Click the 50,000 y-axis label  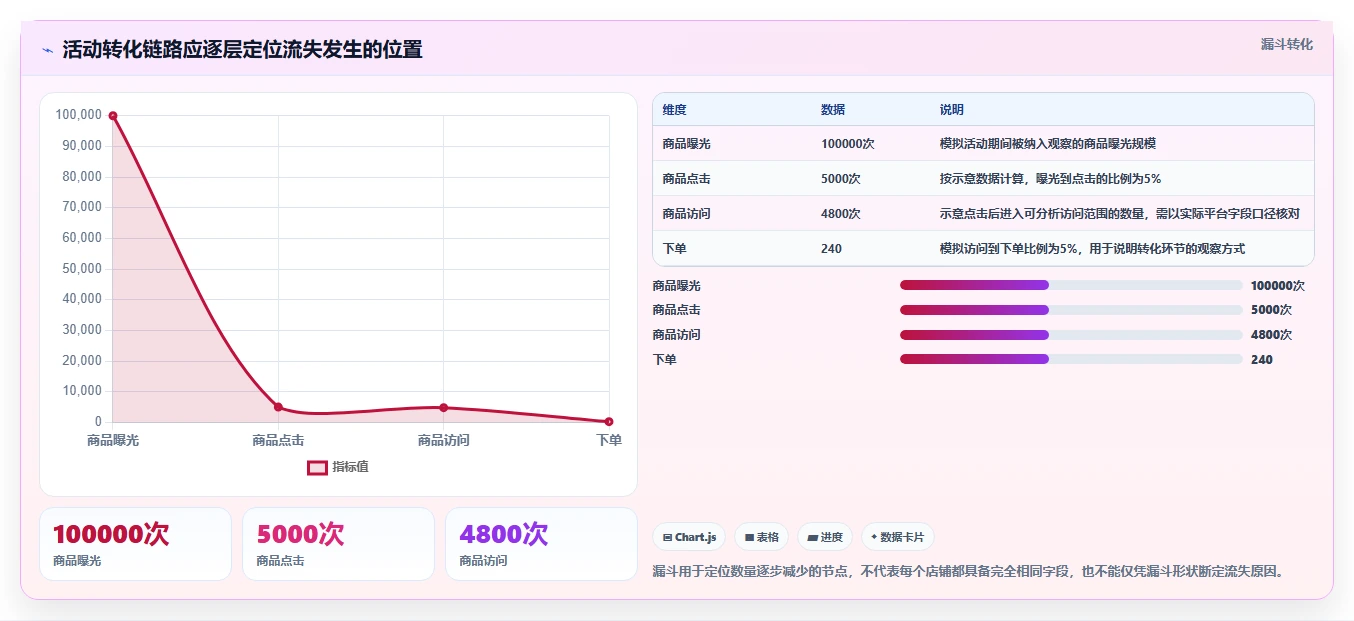coord(82,269)
